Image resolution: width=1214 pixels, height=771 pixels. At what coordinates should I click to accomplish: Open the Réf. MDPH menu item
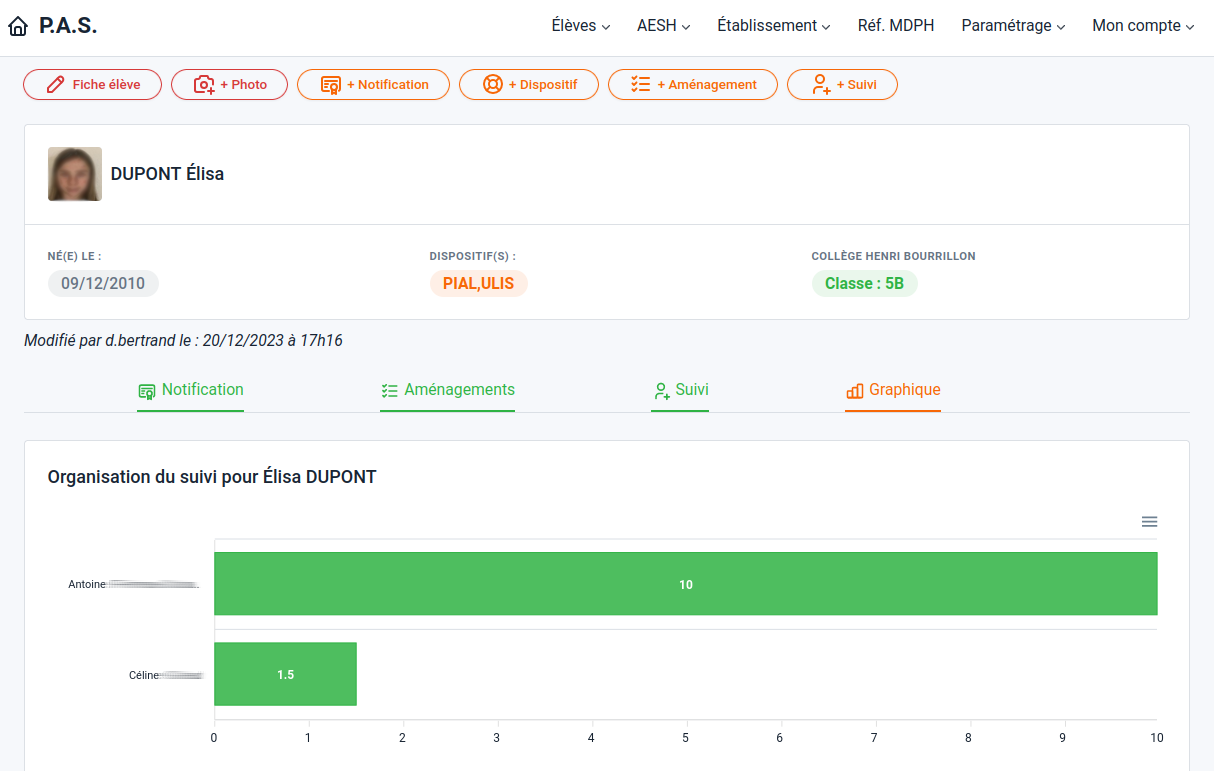click(x=895, y=26)
